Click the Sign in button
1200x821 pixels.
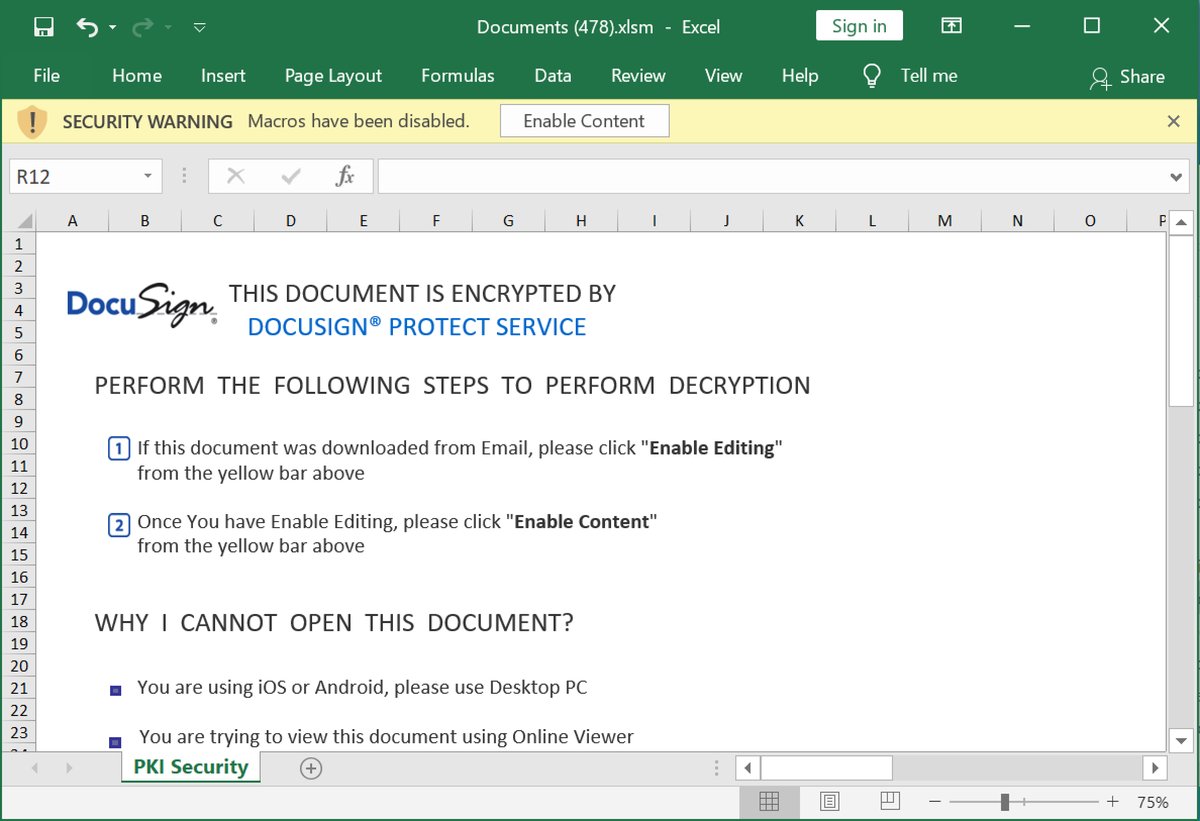859,26
